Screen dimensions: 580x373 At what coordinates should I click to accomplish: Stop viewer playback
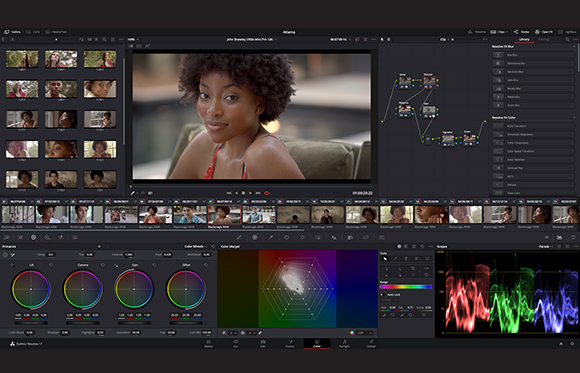click(243, 193)
